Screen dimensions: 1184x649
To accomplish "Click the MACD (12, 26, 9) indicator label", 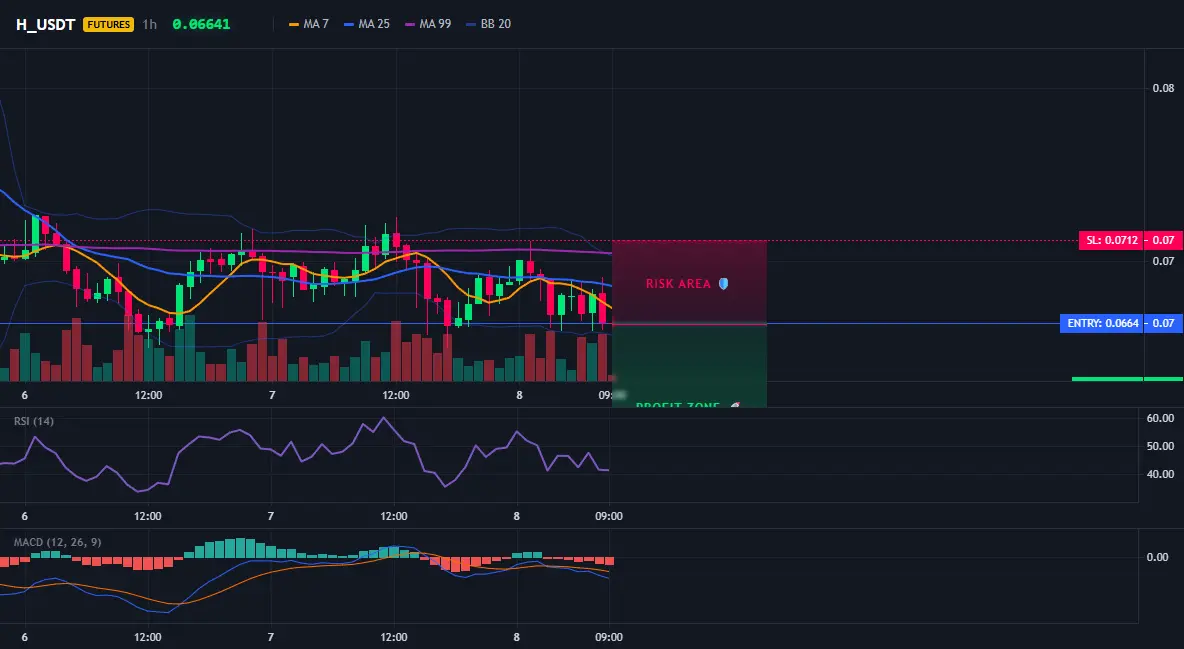I will point(57,542).
